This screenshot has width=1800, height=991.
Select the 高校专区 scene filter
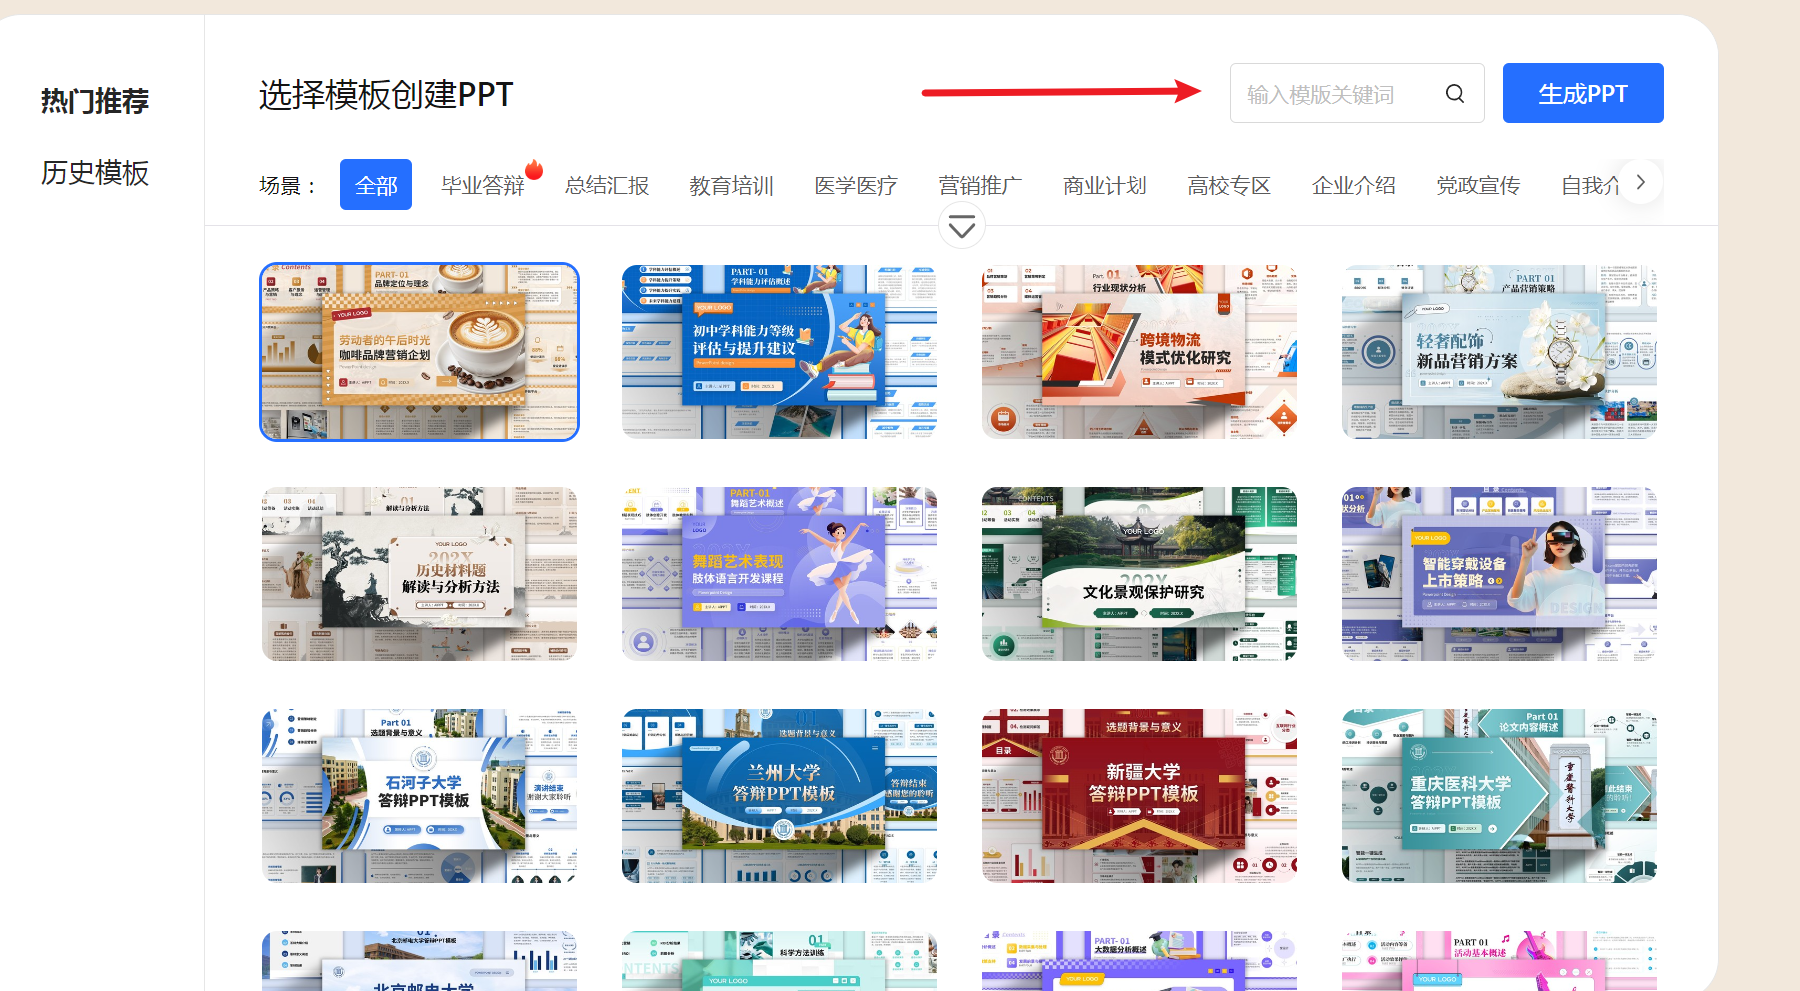1229,186
